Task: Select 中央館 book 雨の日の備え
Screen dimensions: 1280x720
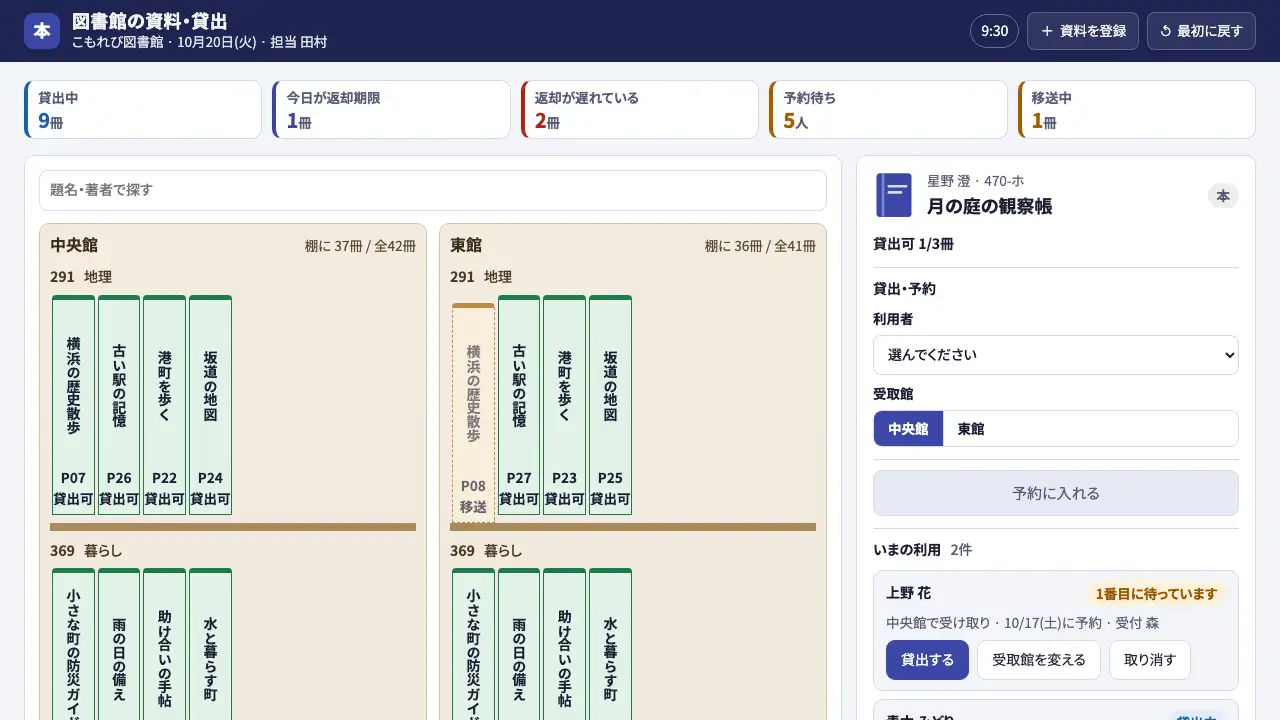Action: pyautogui.click(x=119, y=644)
